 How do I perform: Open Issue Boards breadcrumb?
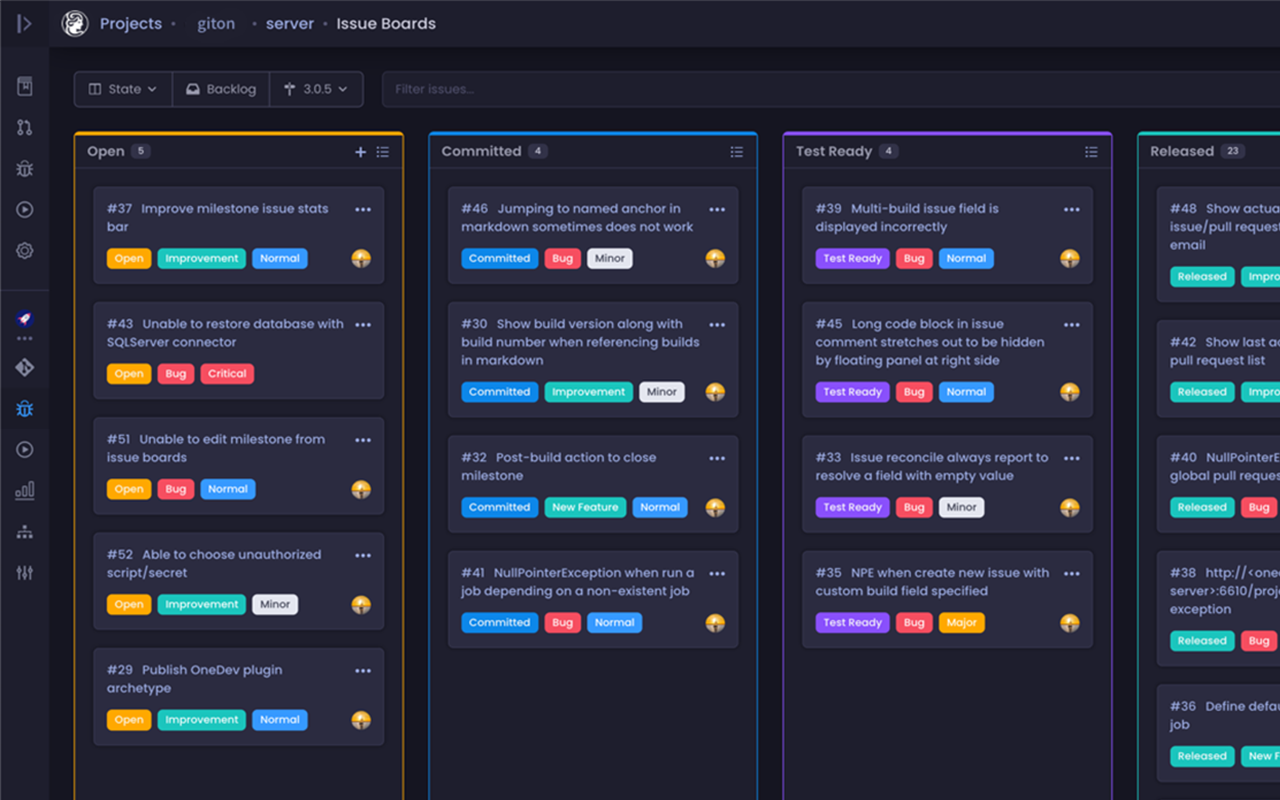[386, 24]
